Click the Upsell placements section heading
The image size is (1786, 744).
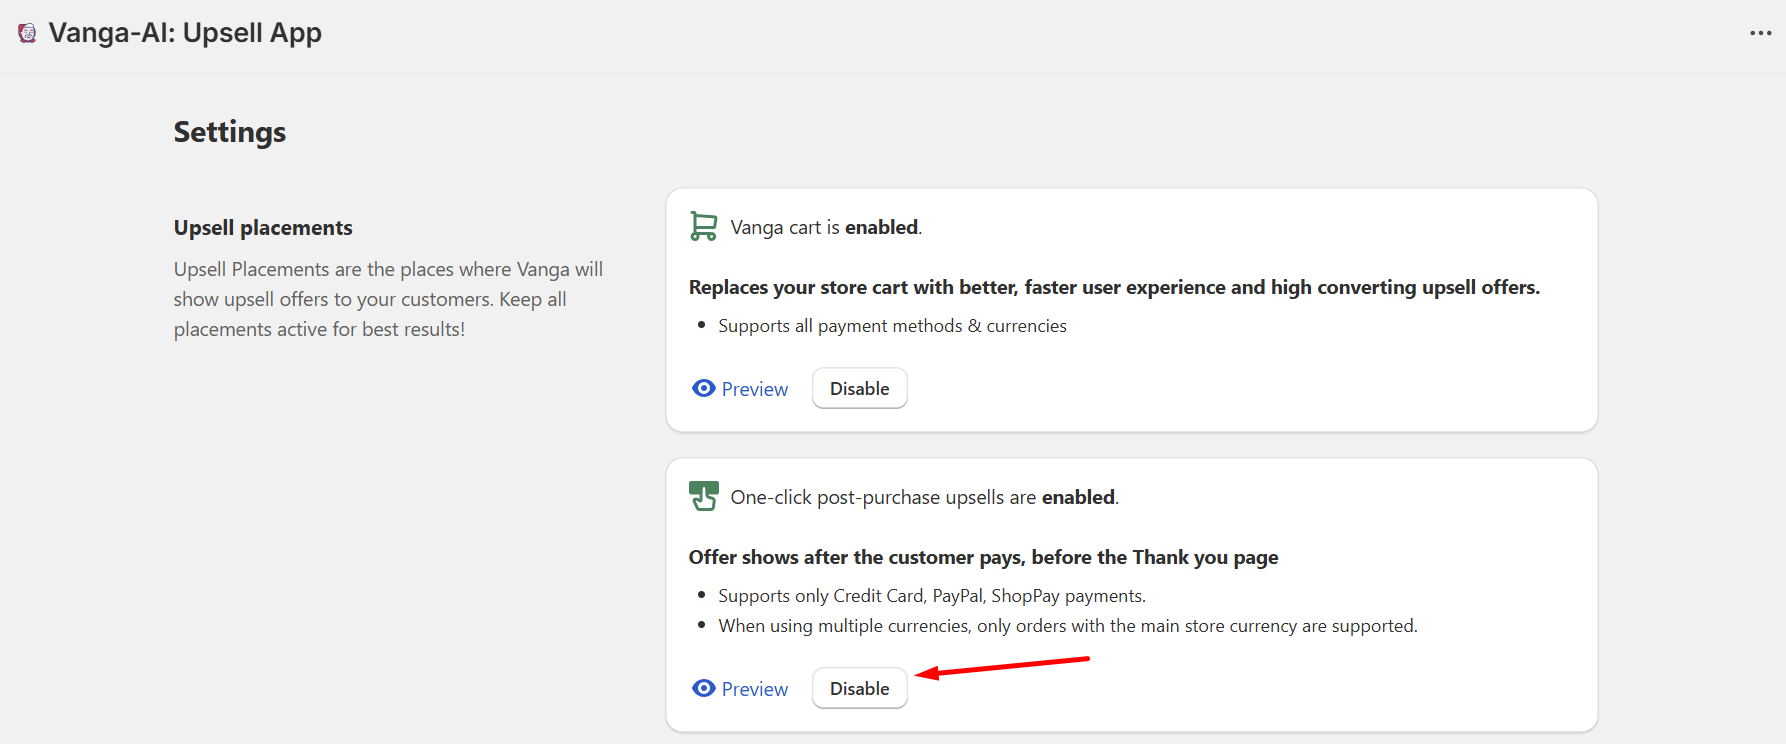pyautogui.click(x=263, y=228)
